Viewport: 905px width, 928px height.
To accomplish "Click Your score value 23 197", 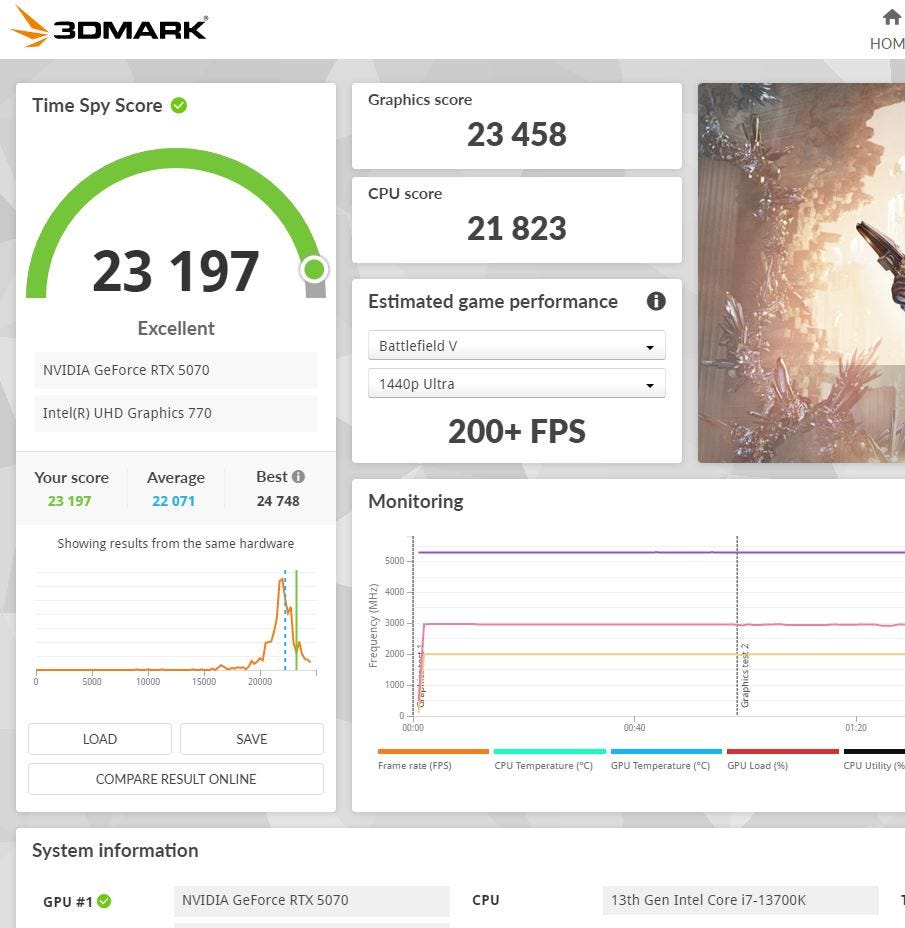I will (69, 501).
